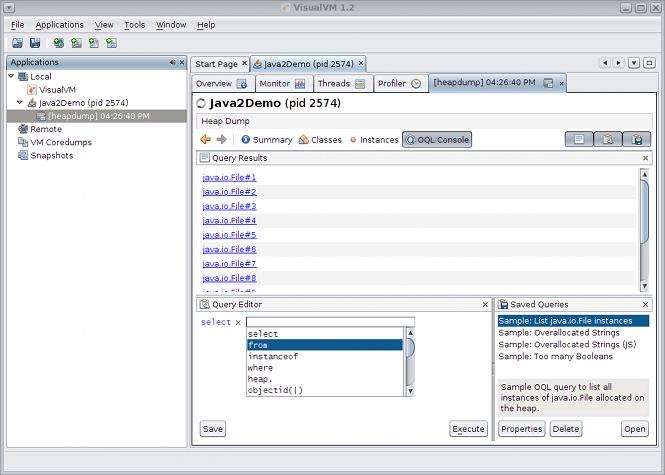Click the forward arrow in the Heap Dump toolbar
The image size is (665, 475).
[x=221, y=140]
